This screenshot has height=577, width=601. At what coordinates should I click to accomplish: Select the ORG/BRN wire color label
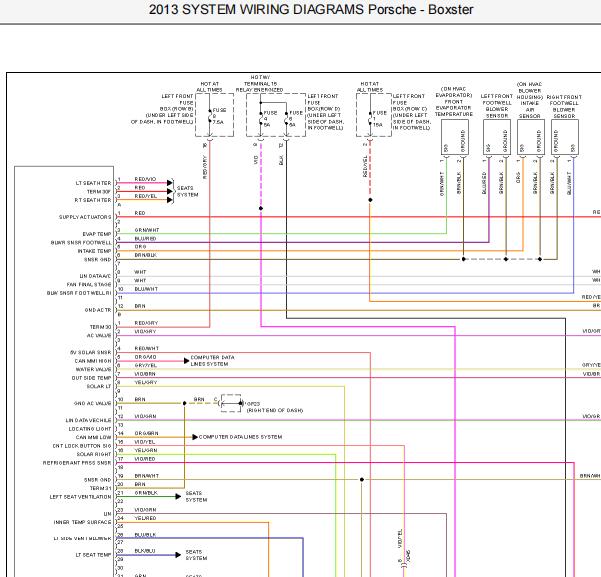146,433
